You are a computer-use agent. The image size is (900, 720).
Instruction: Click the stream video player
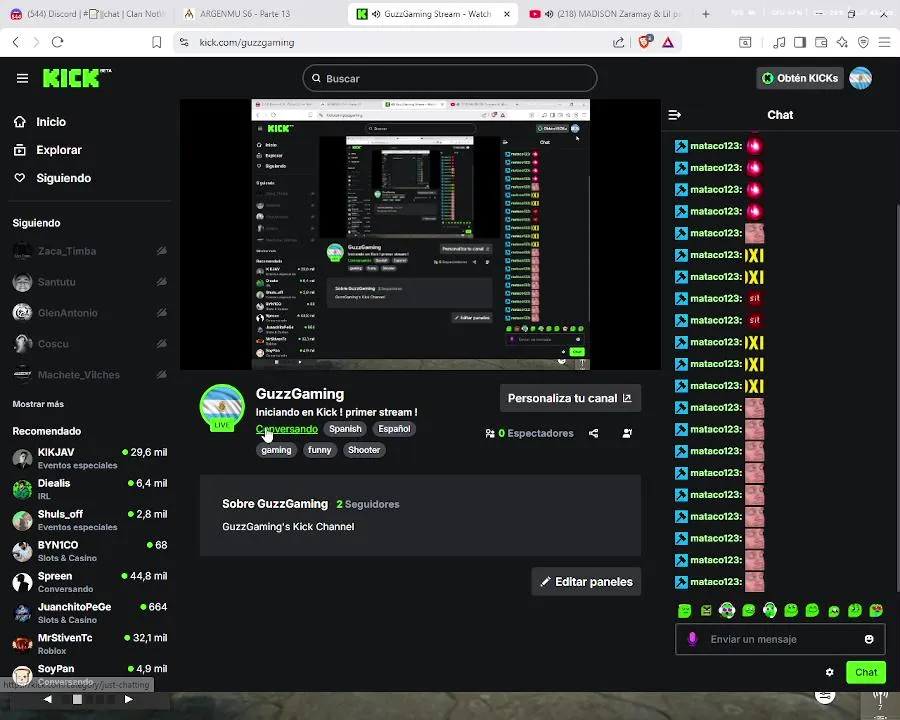(x=420, y=234)
